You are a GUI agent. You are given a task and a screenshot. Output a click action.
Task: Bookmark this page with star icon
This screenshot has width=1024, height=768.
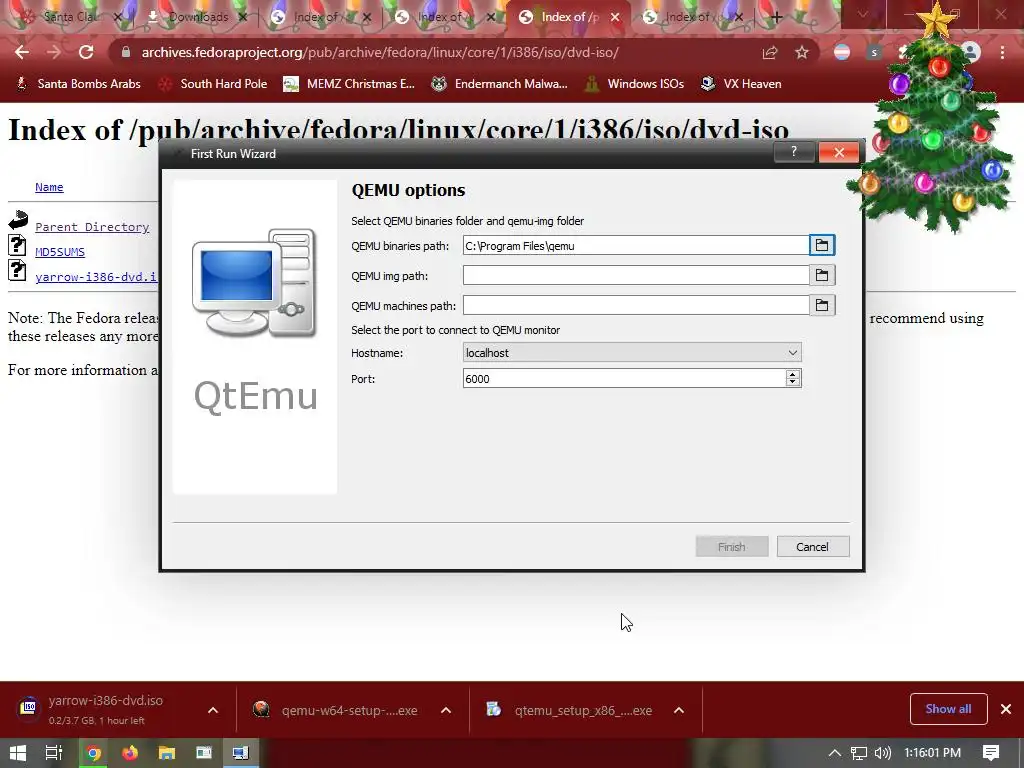point(802,52)
